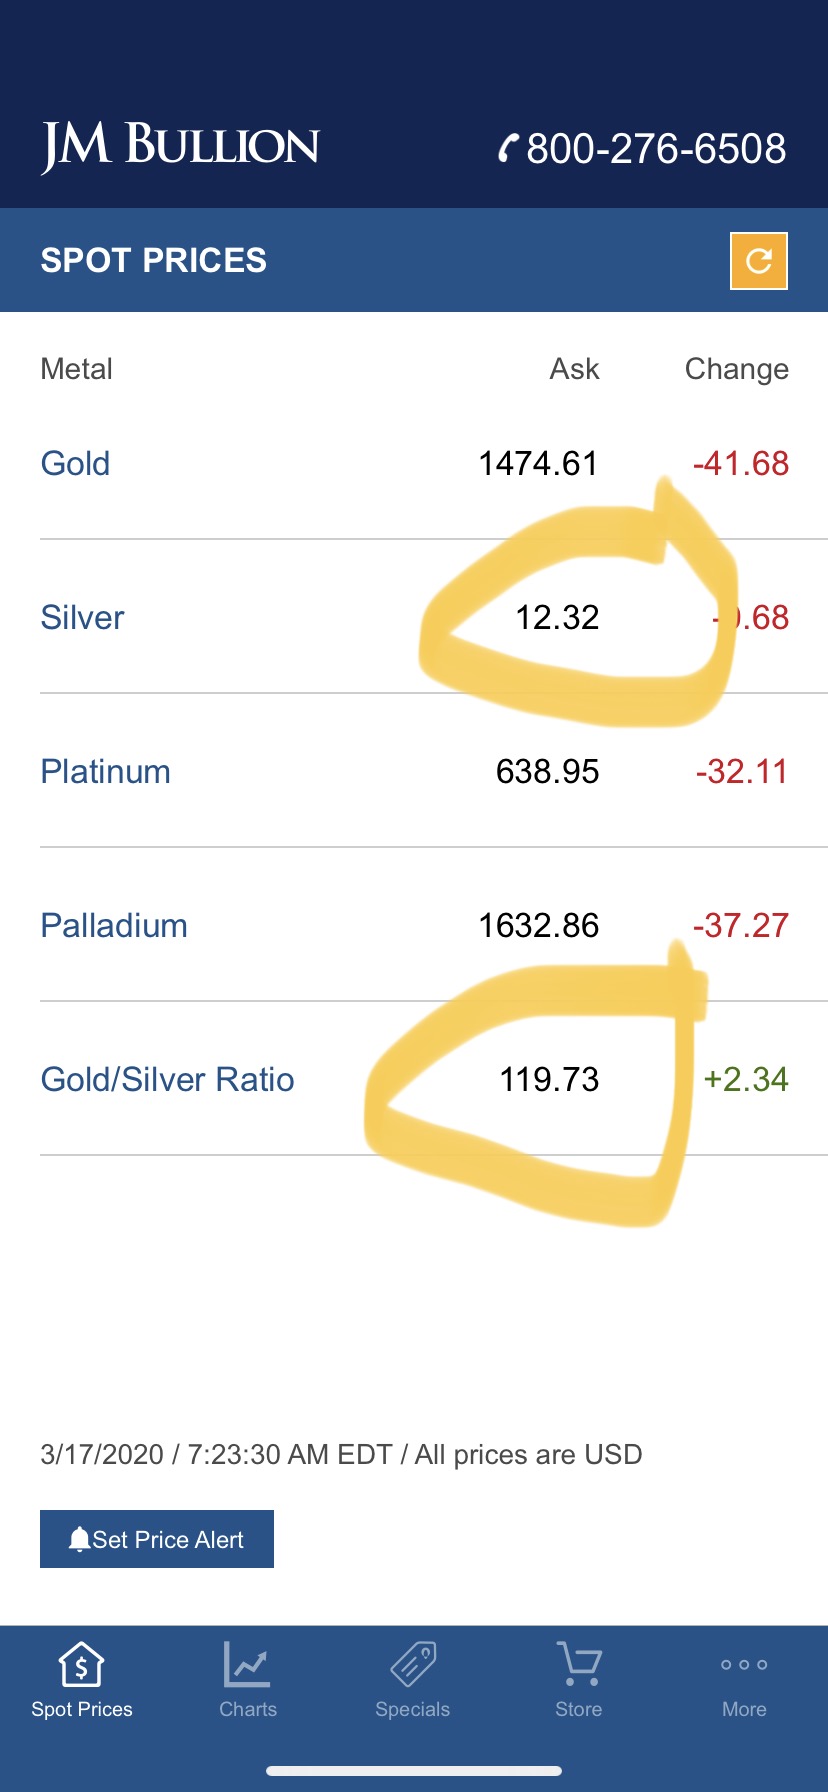Tap the orange refresh icon

tap(759, 261)
